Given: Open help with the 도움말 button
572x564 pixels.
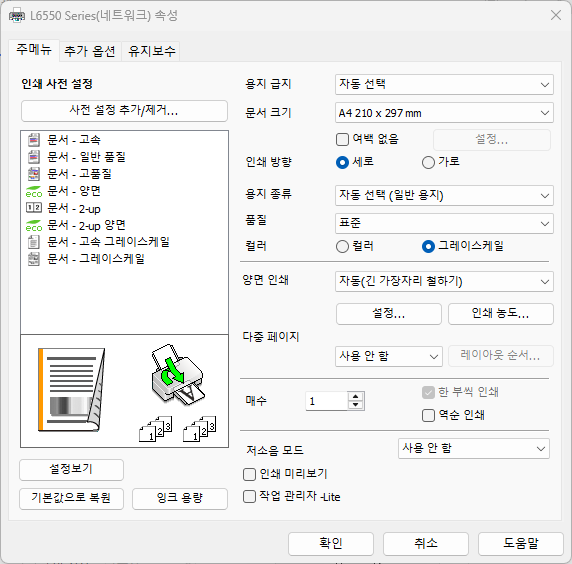Looking at the screenshot, I should coord(521,544).
